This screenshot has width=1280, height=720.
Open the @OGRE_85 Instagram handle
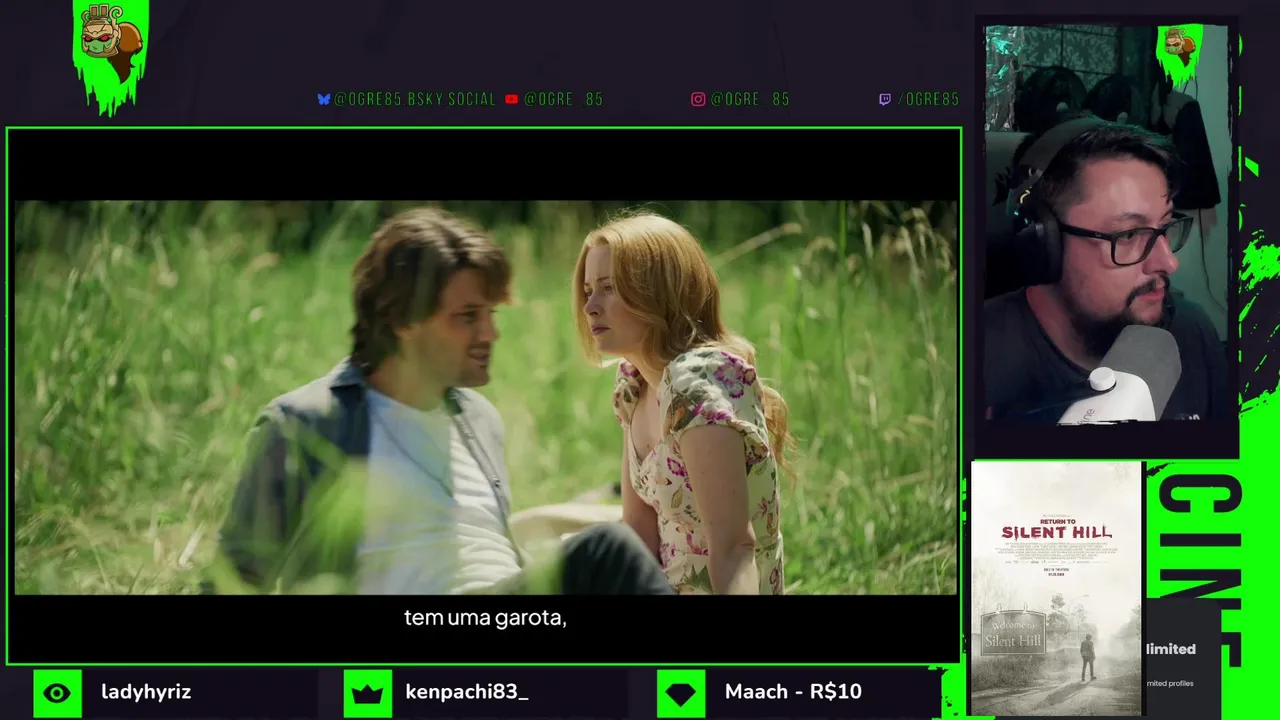pyautogui.click(x=750, y=99)
